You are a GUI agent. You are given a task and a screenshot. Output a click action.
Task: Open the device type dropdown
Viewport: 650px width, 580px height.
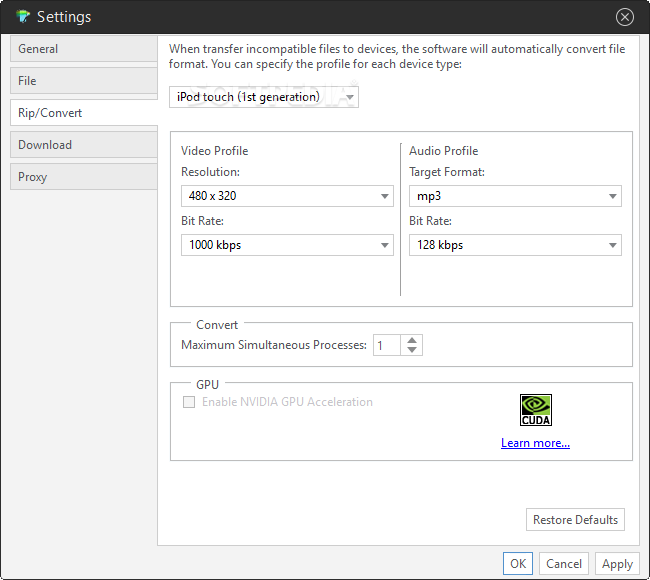pos(264,97)
